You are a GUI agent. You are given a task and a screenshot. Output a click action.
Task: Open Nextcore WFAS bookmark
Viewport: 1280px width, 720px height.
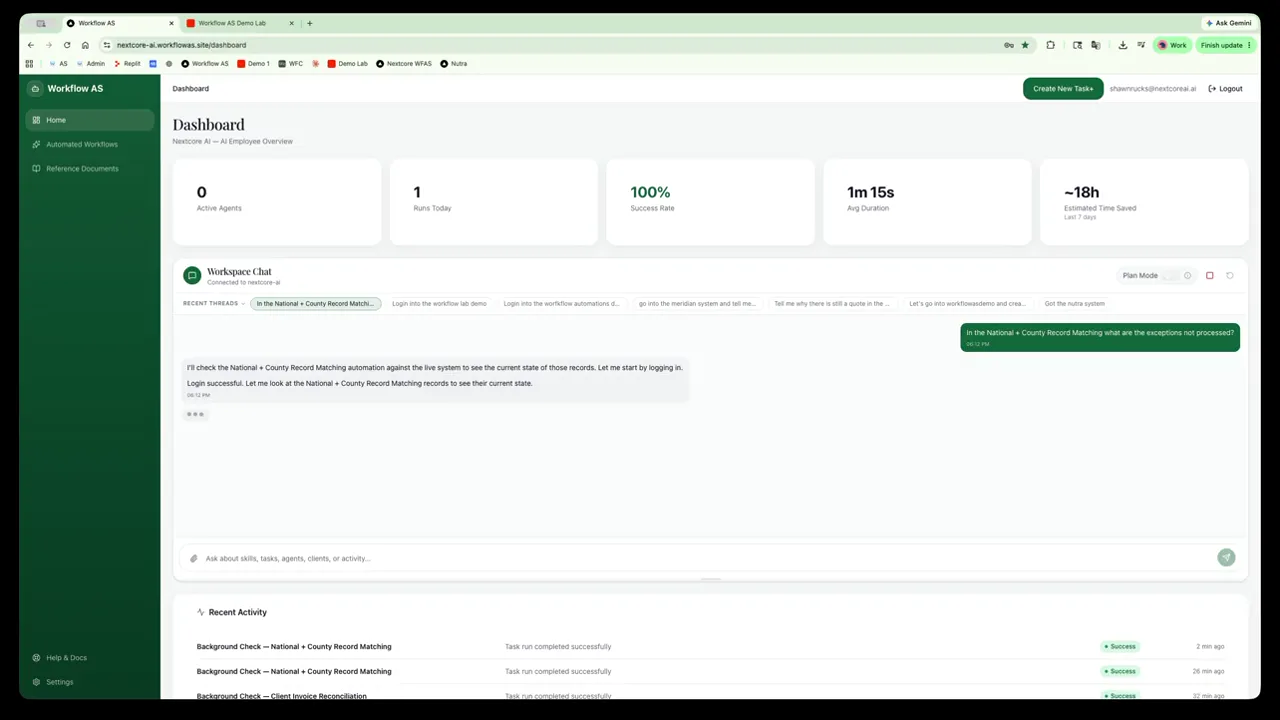[405, 64]
